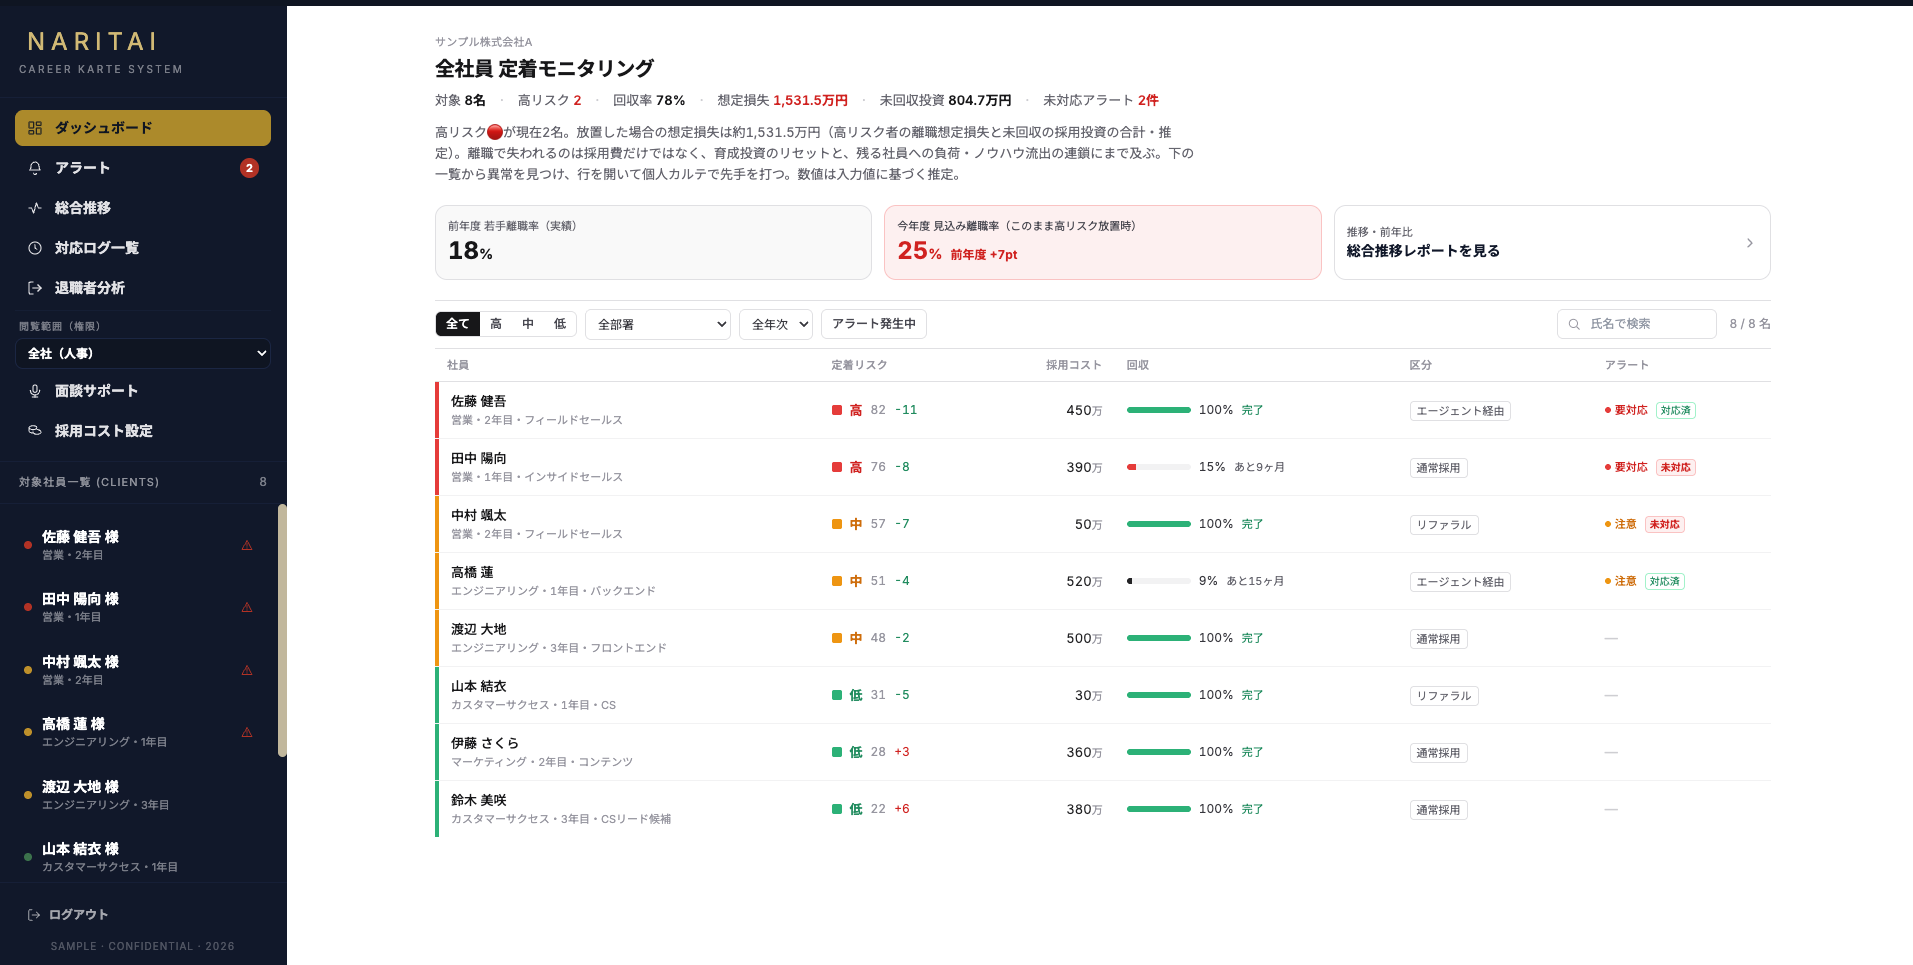Open the 今年度 見込み離職率 25% card

1103,243
